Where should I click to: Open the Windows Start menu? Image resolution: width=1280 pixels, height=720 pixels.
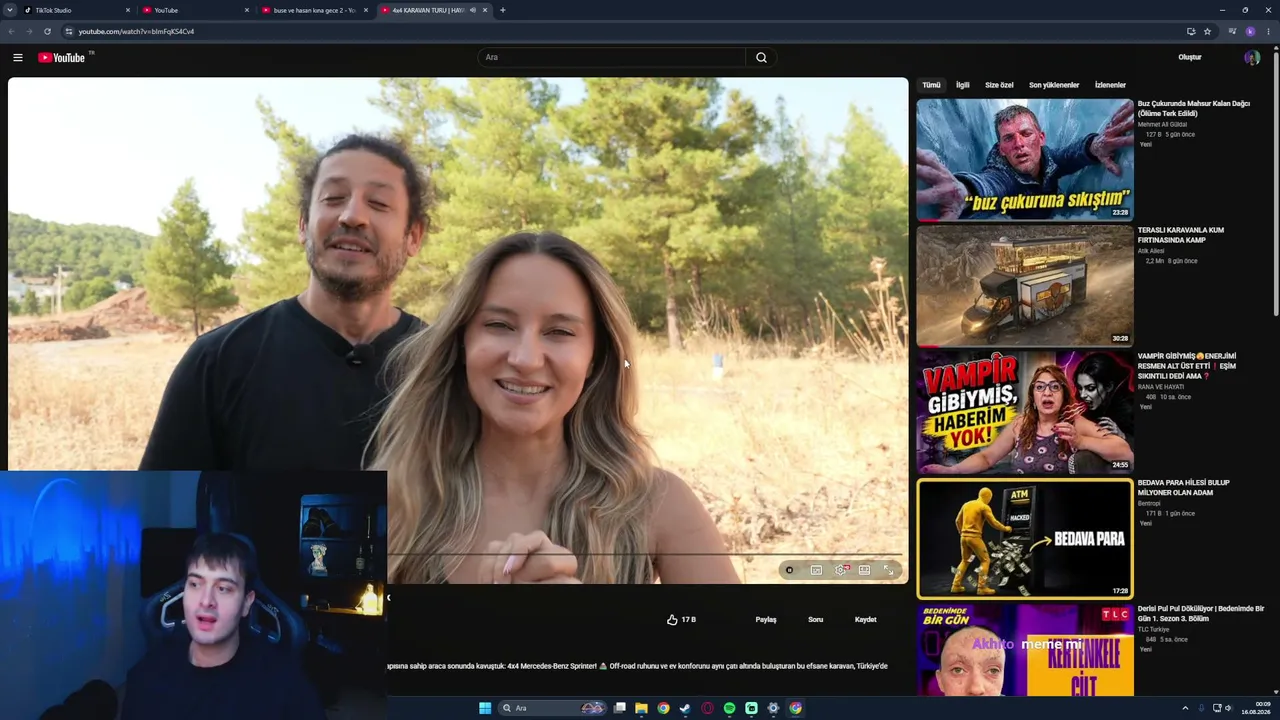pos(485,708)
